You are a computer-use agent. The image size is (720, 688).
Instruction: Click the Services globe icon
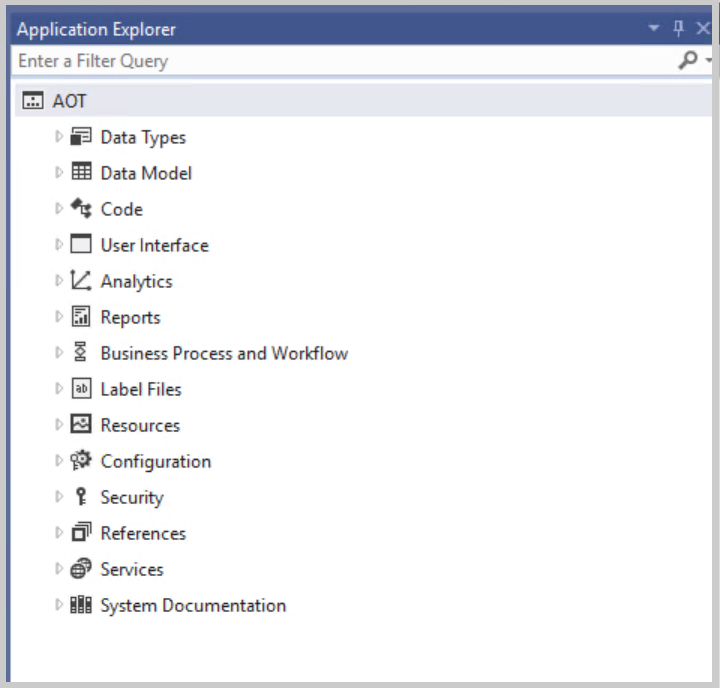coord(81,568)
